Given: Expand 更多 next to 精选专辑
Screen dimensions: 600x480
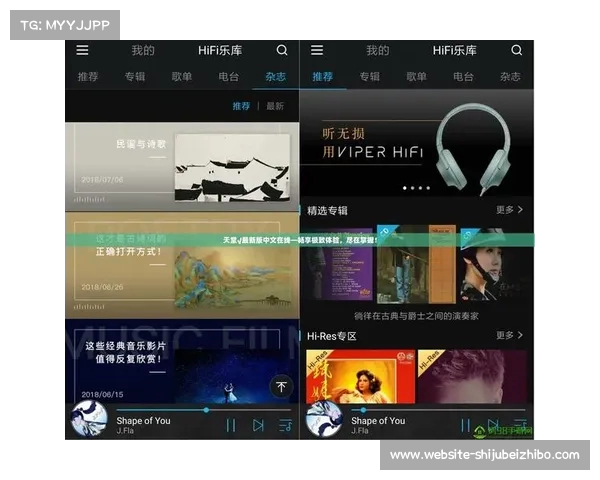Looking at the screenshot, I should (x=509, y=210).
